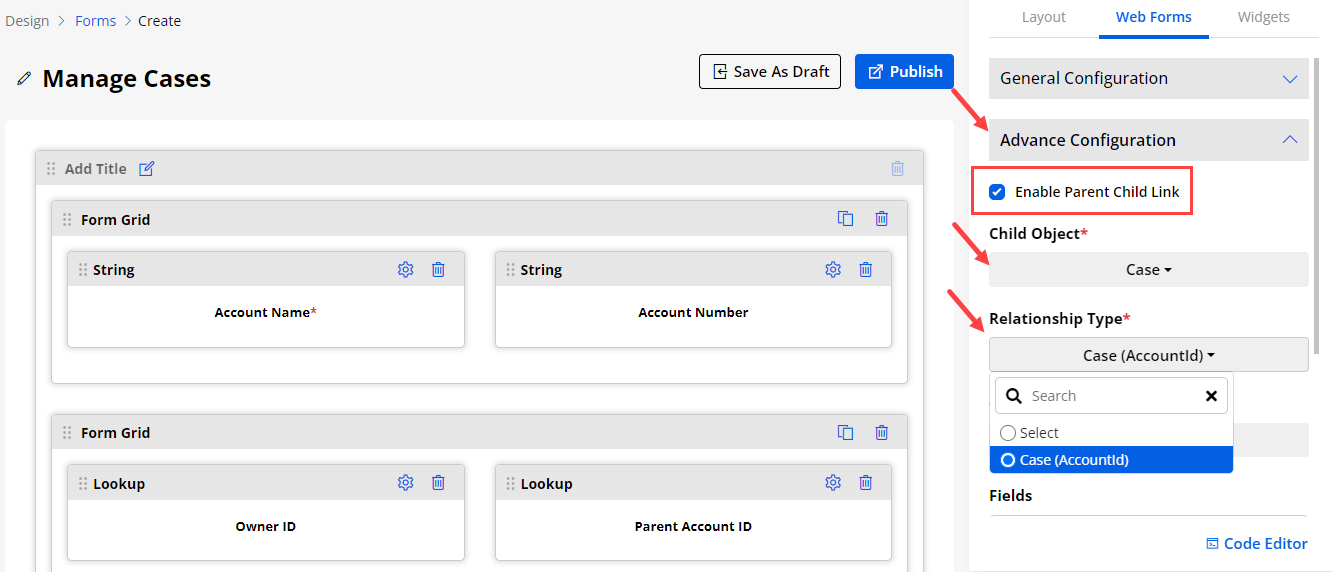Switch to the Layout tab
Viewport: 1333px width, 572px height.
[1043, 17]
